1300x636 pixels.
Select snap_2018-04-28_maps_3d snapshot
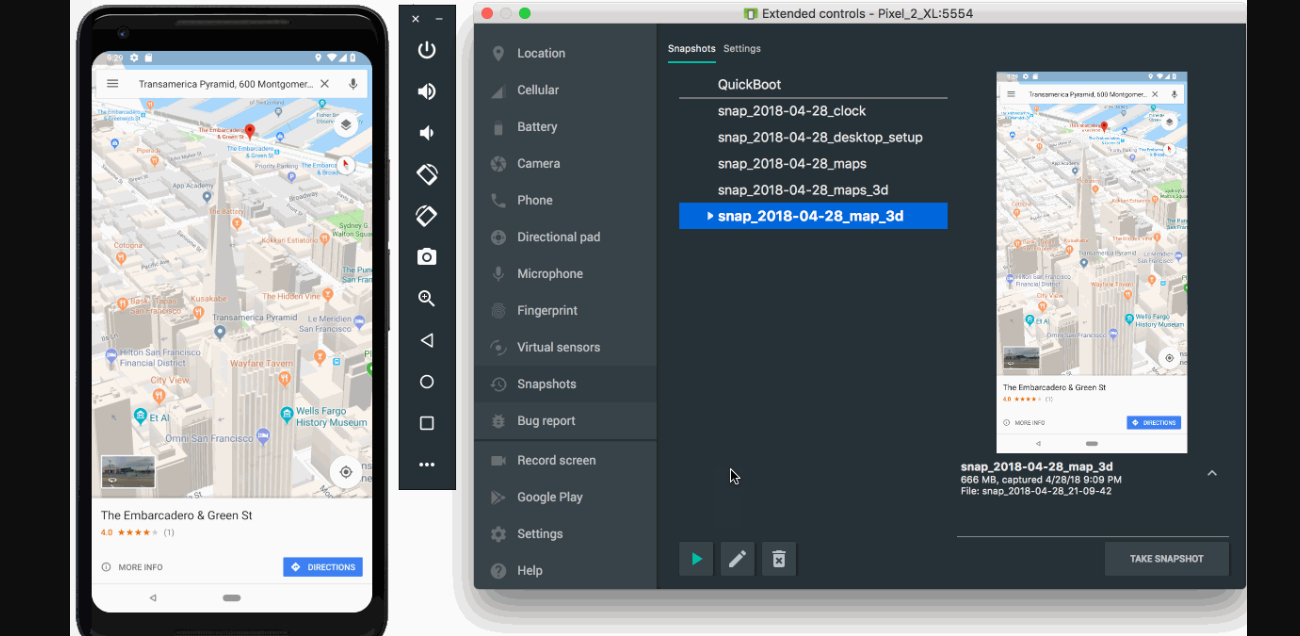(x=813, y=190)
